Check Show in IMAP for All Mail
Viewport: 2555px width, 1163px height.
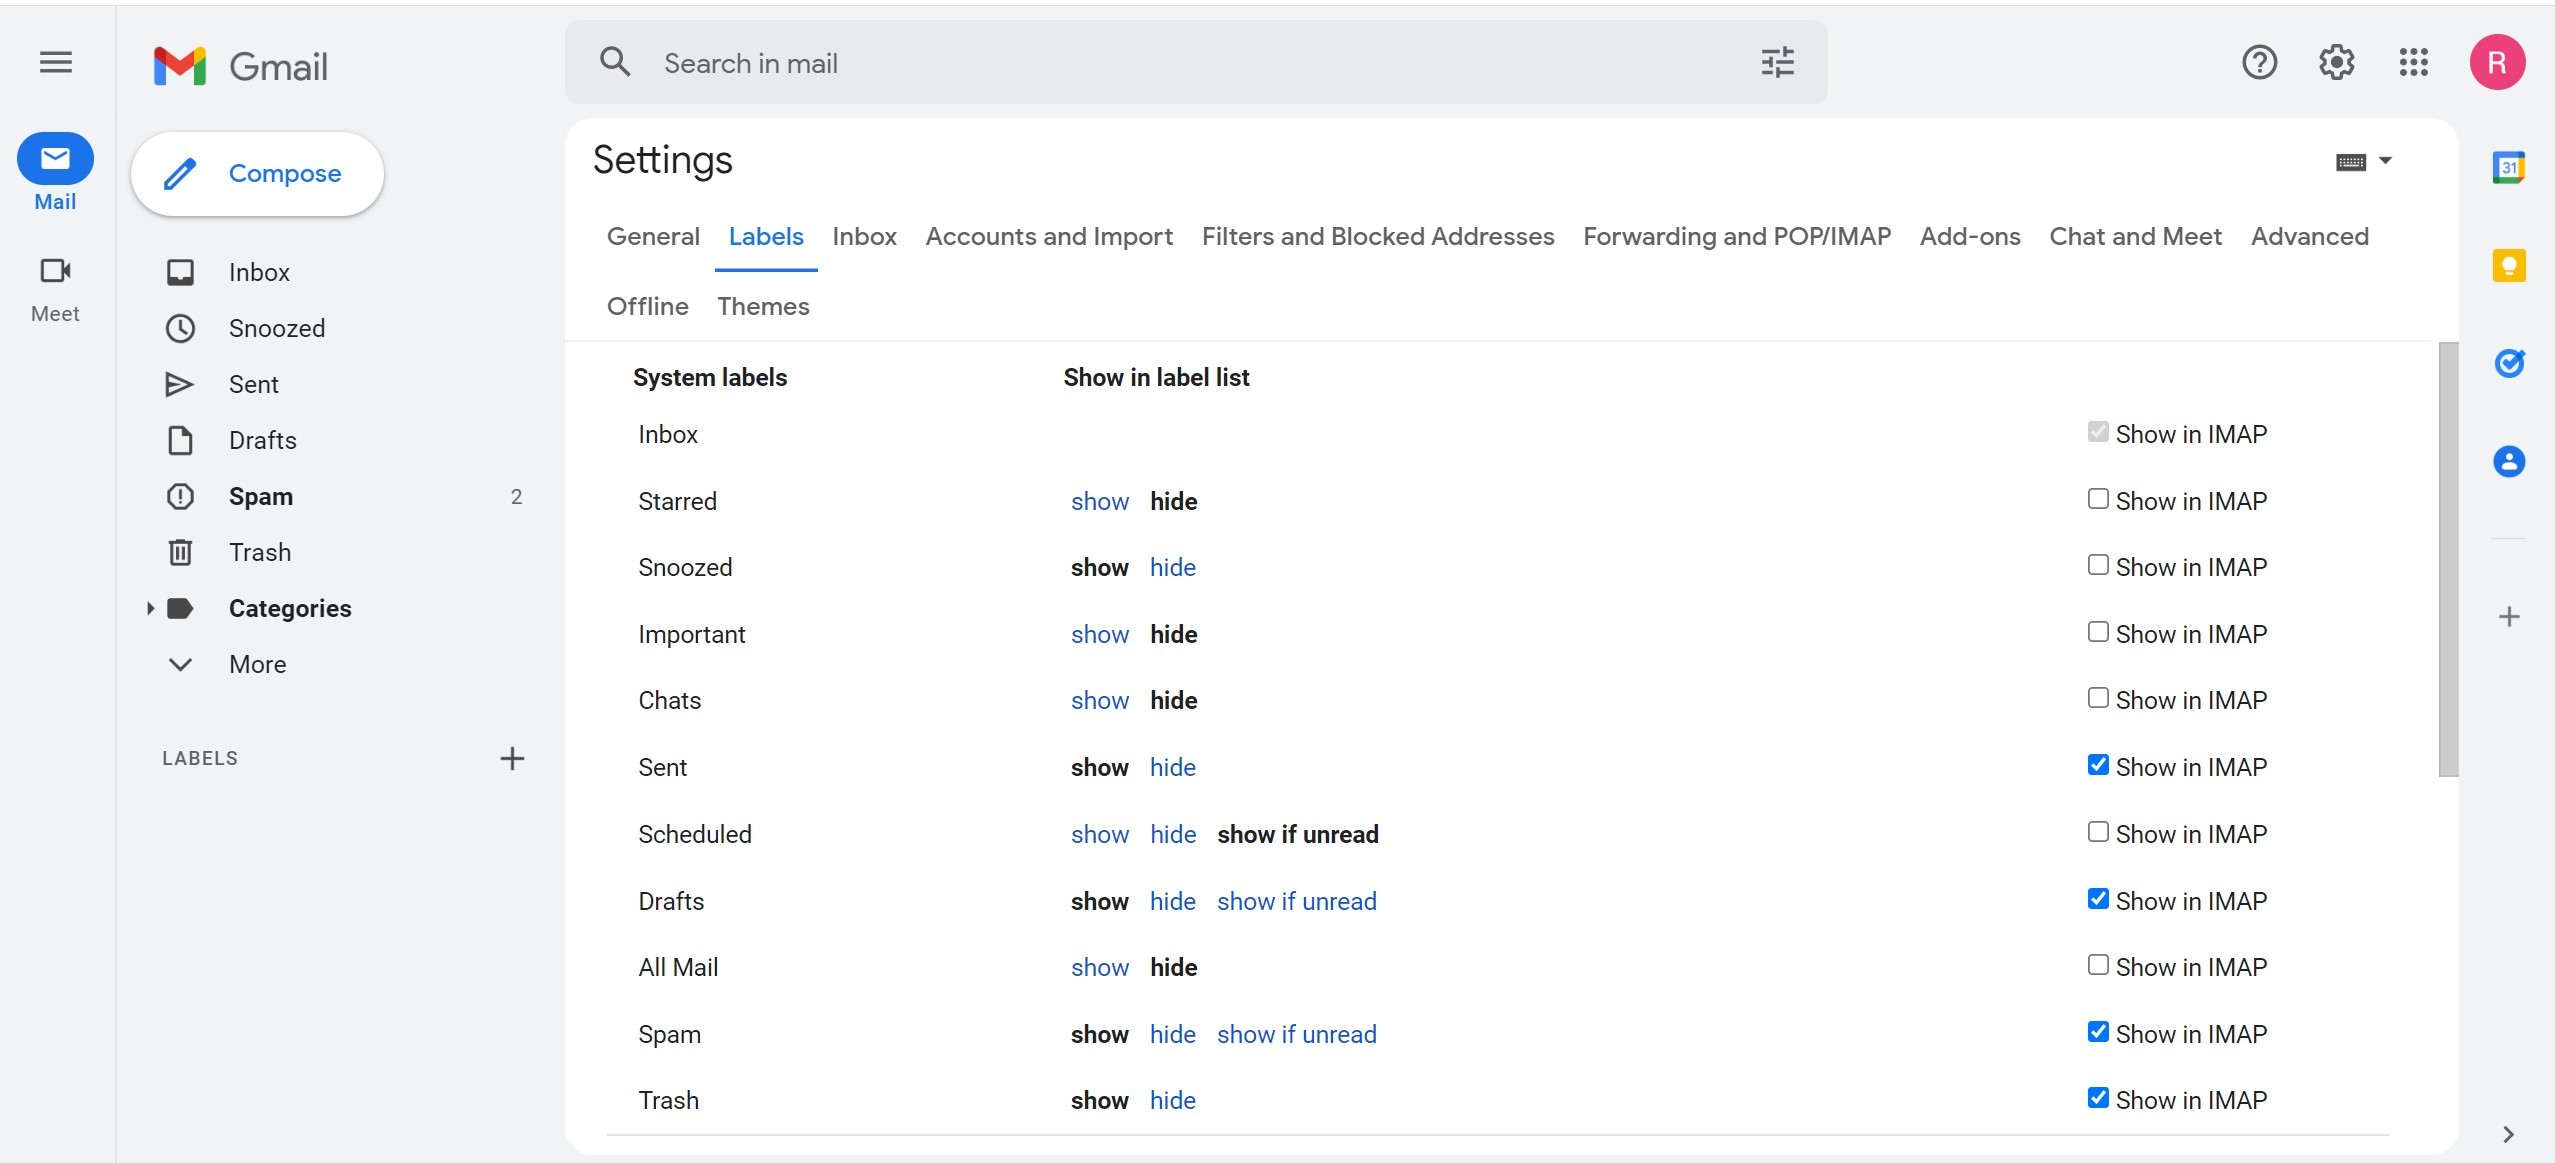pyautogui.click(x=2098, y=965)
